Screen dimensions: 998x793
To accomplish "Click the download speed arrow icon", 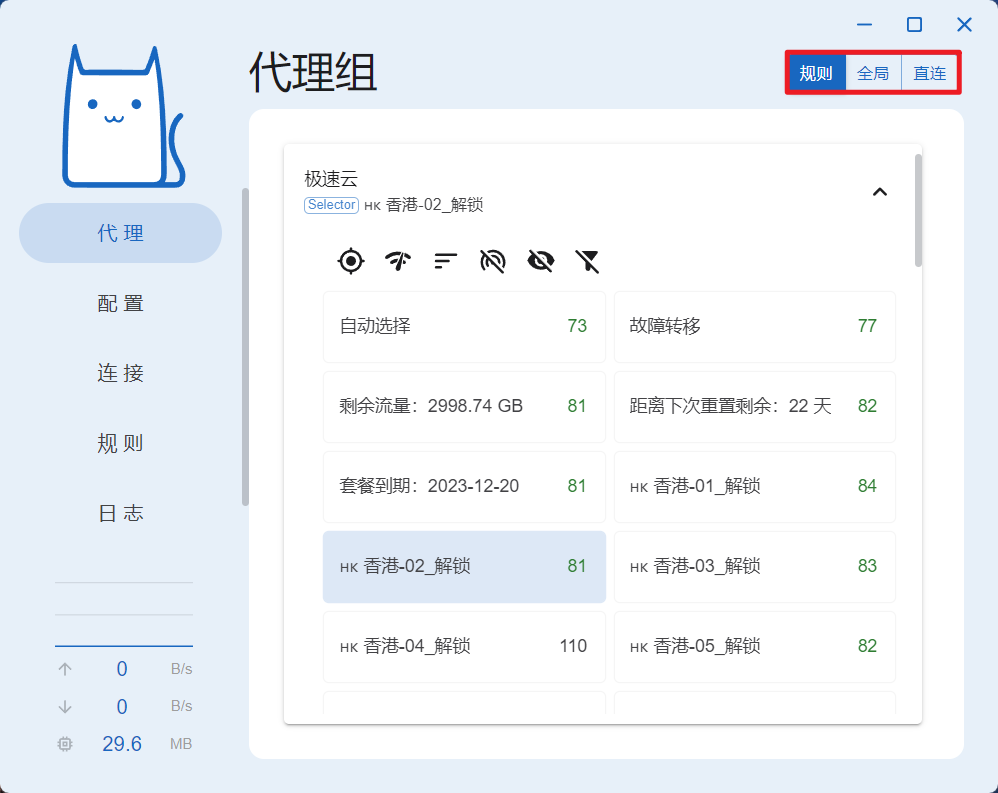I will (x=65, y=706).
